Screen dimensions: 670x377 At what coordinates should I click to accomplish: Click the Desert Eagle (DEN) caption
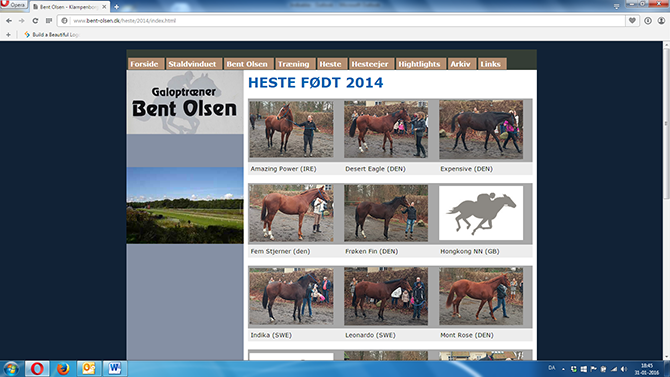coord(375,169)
